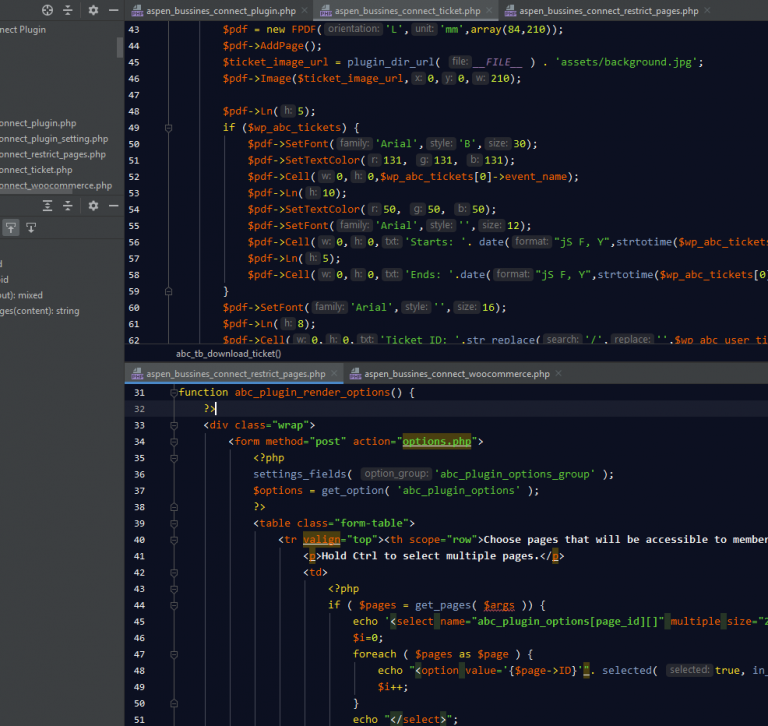
Task: Toggle autoscroll to source in Structure panel
Action: tap(11, 228)
